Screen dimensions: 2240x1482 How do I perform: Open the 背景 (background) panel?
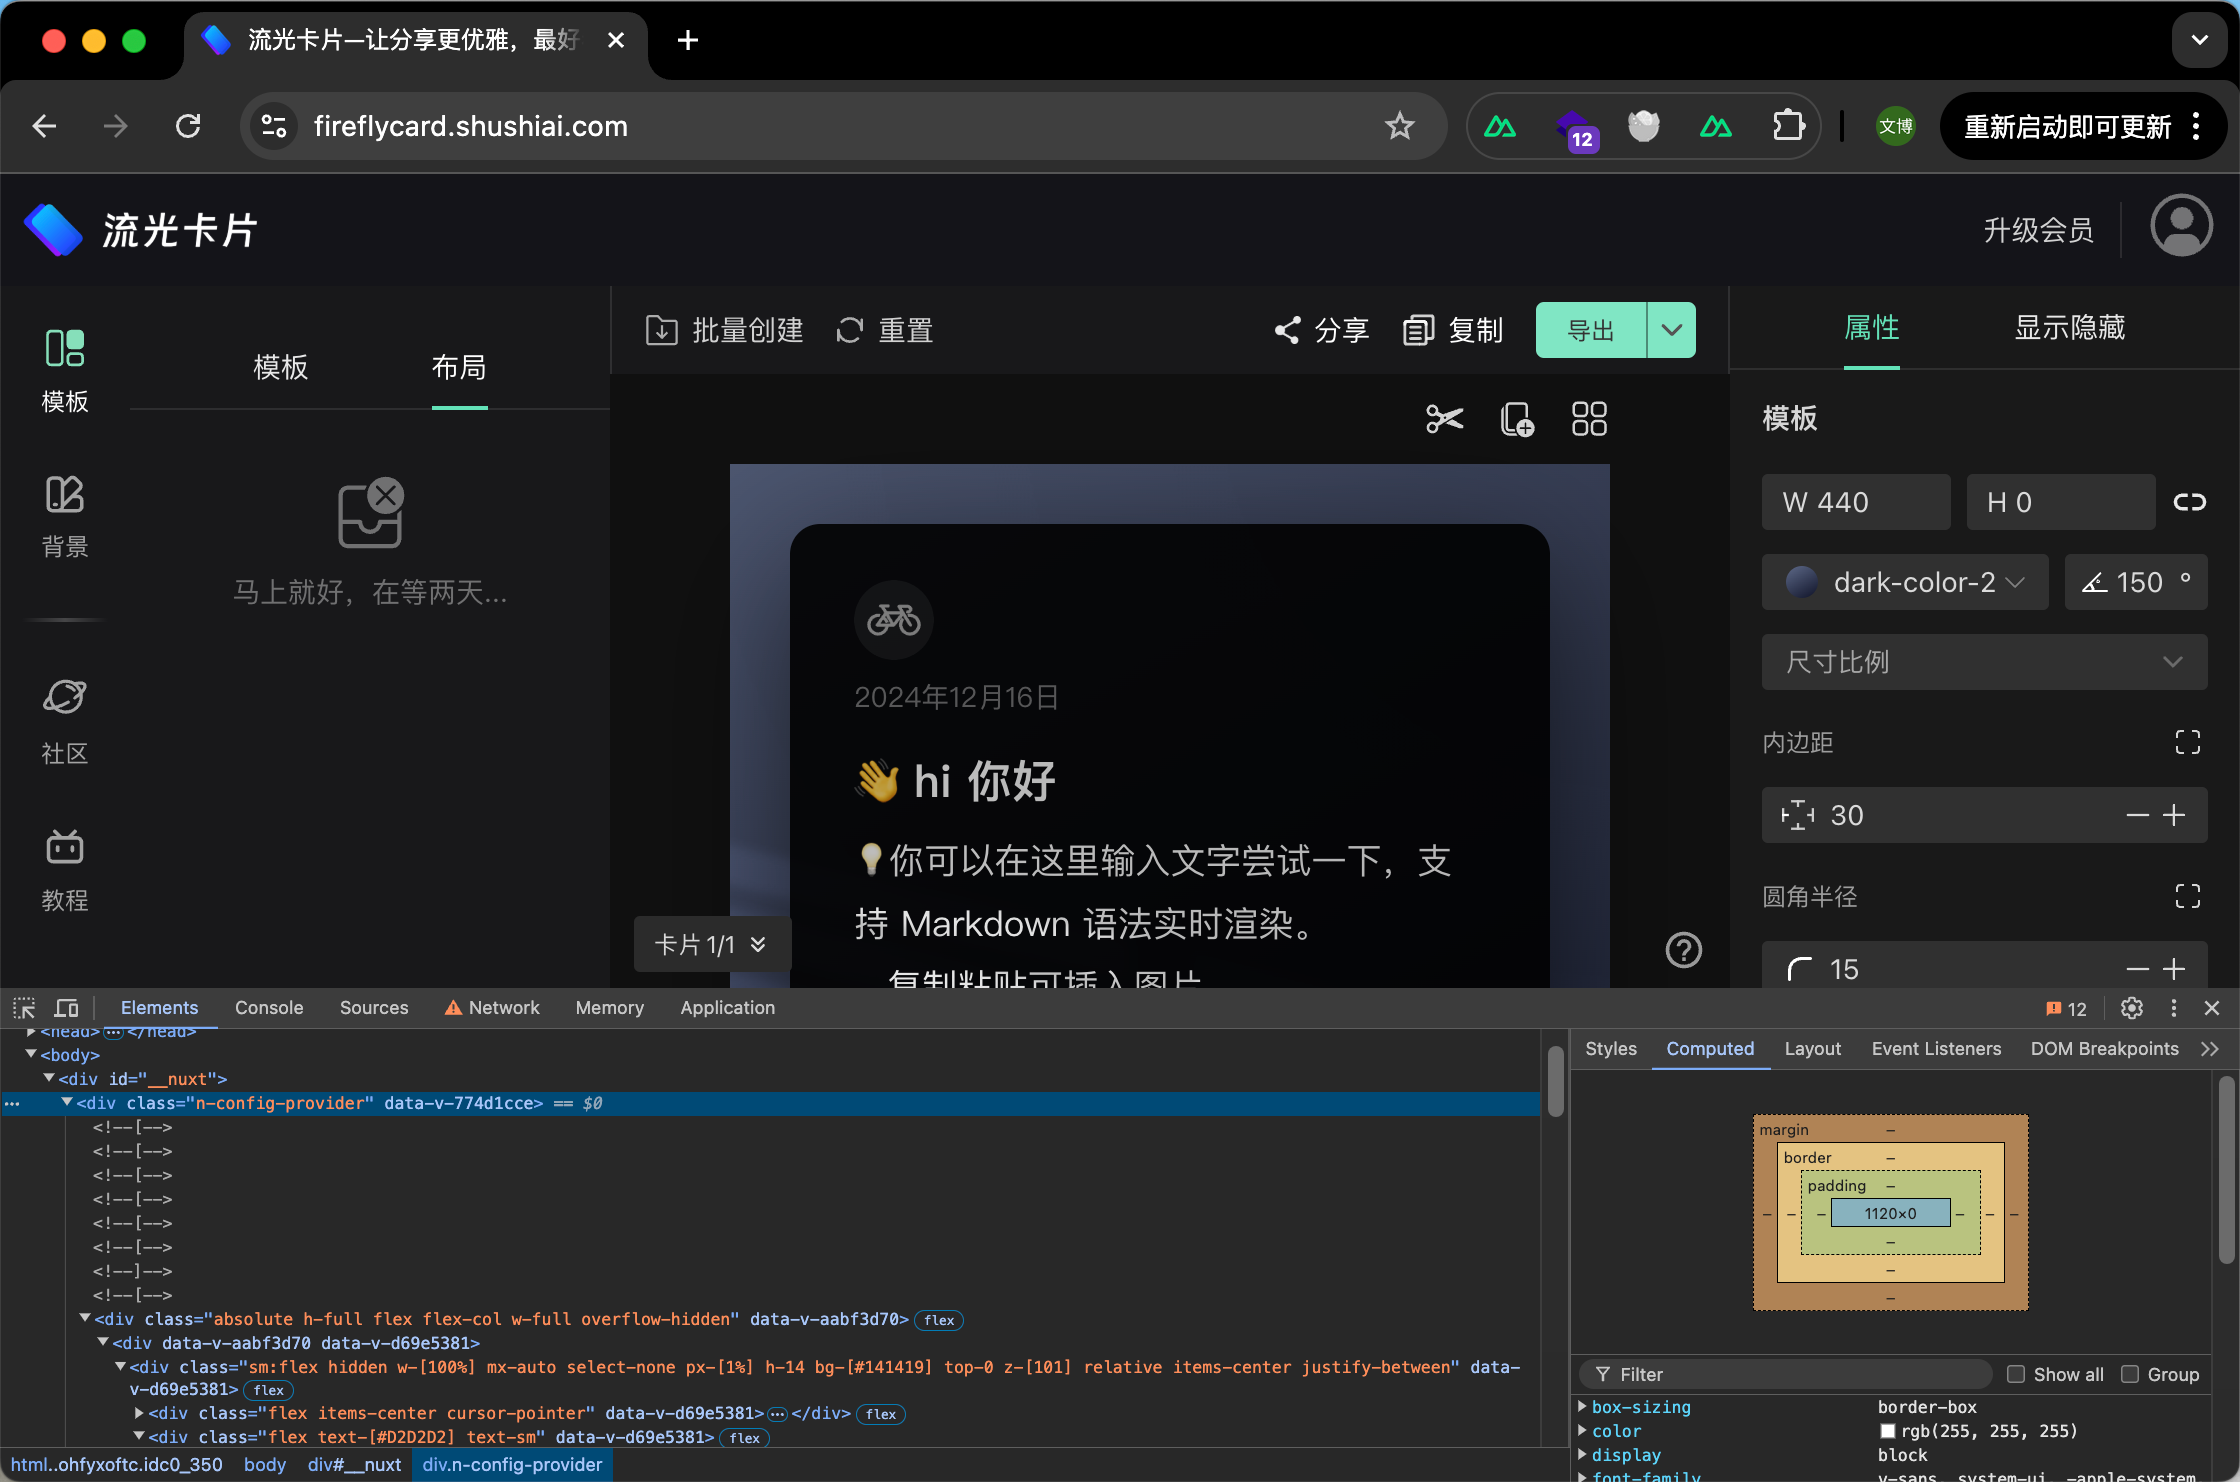click(64, 516)
